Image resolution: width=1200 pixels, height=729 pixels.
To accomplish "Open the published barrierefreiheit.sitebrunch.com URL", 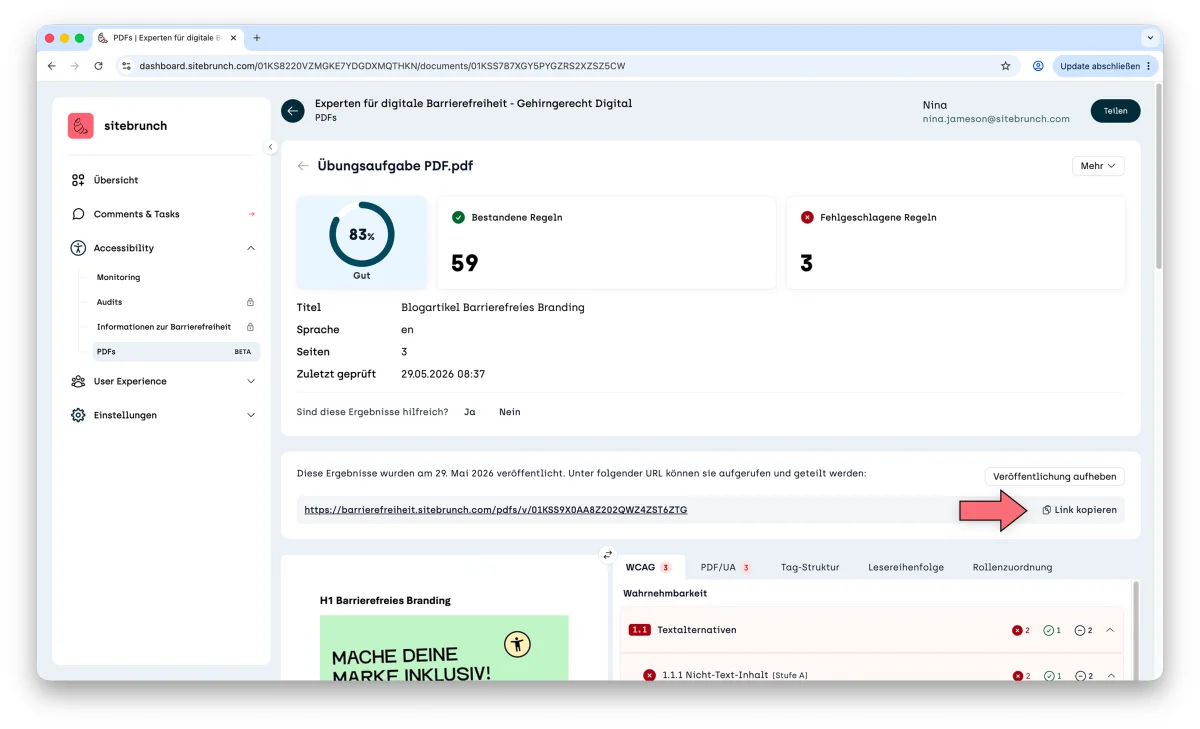I will [x=496, y=510].
